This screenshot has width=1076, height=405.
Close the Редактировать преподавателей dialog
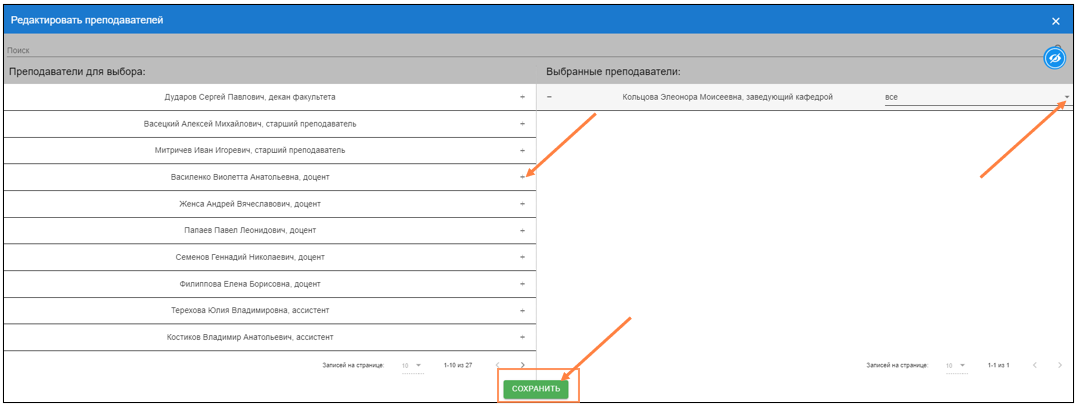[x=1055, y=20]
